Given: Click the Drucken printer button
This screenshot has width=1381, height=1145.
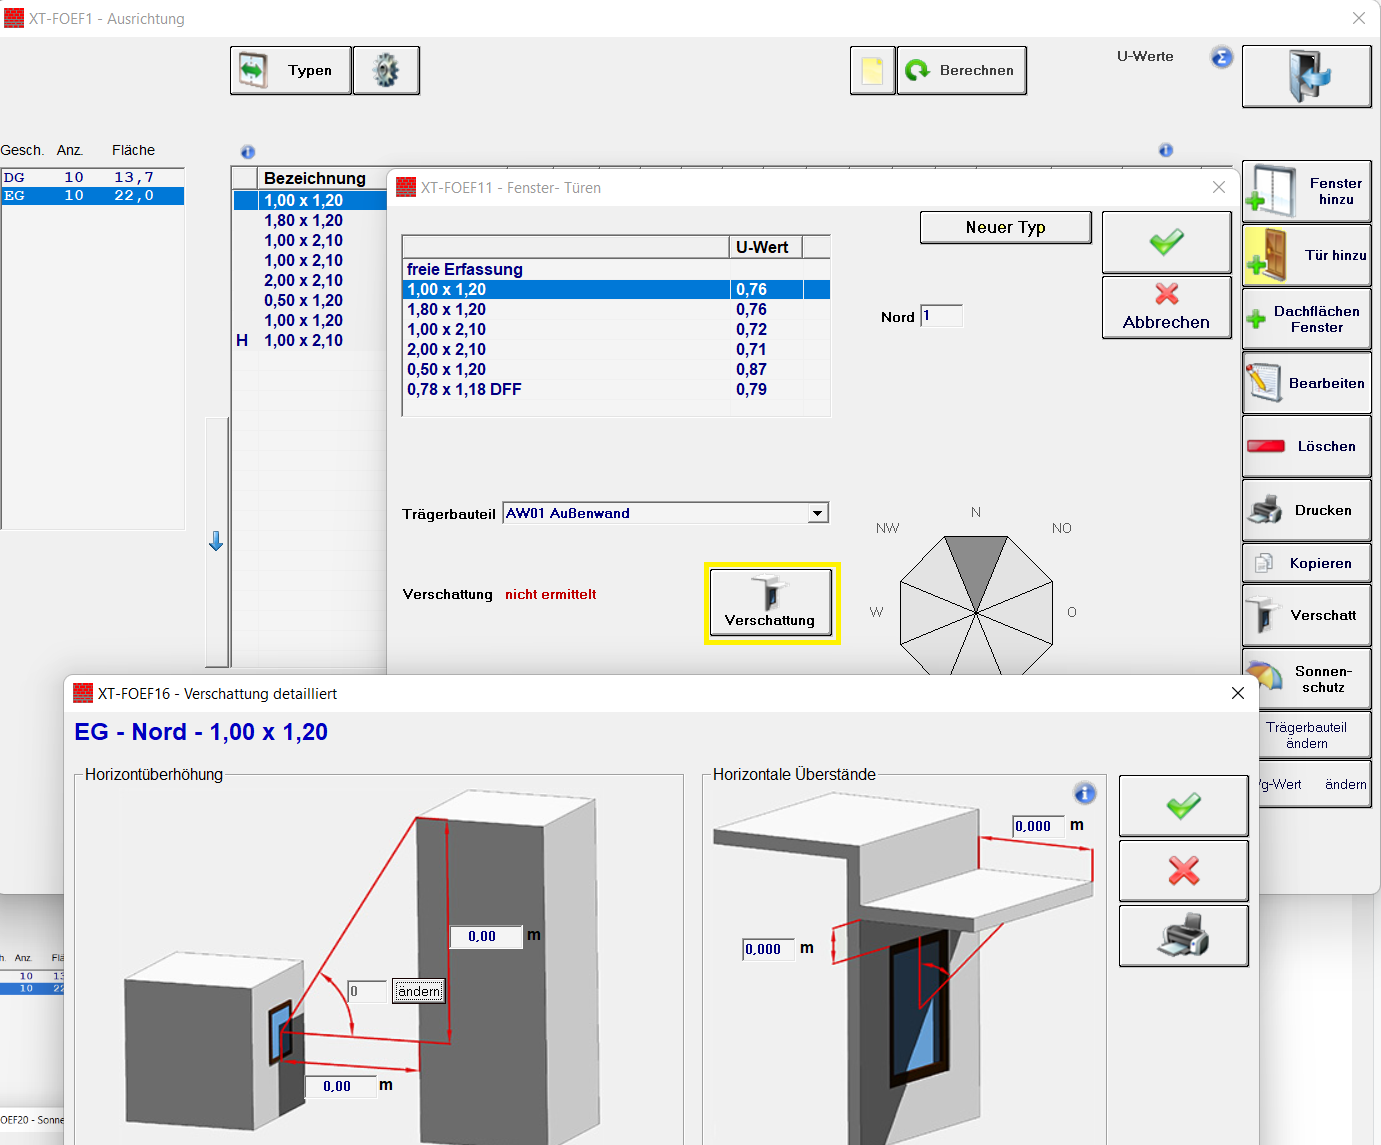Looking at the screenshot, I should [1306, 510].
